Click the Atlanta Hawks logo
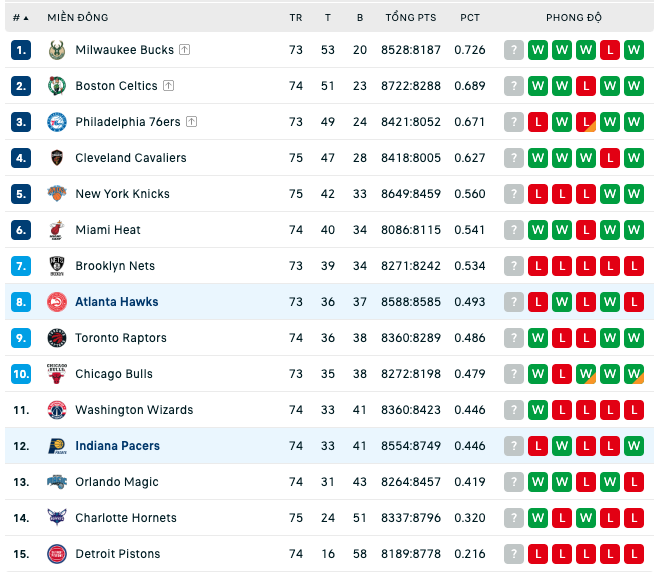This screenshot has width=658, height=576. 57,302
